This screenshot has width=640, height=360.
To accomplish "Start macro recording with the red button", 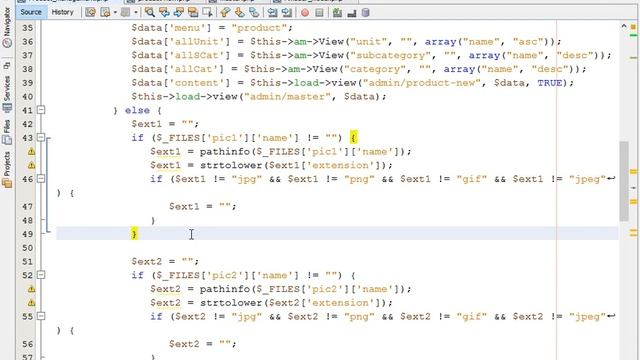I will (x=304, y=13).
